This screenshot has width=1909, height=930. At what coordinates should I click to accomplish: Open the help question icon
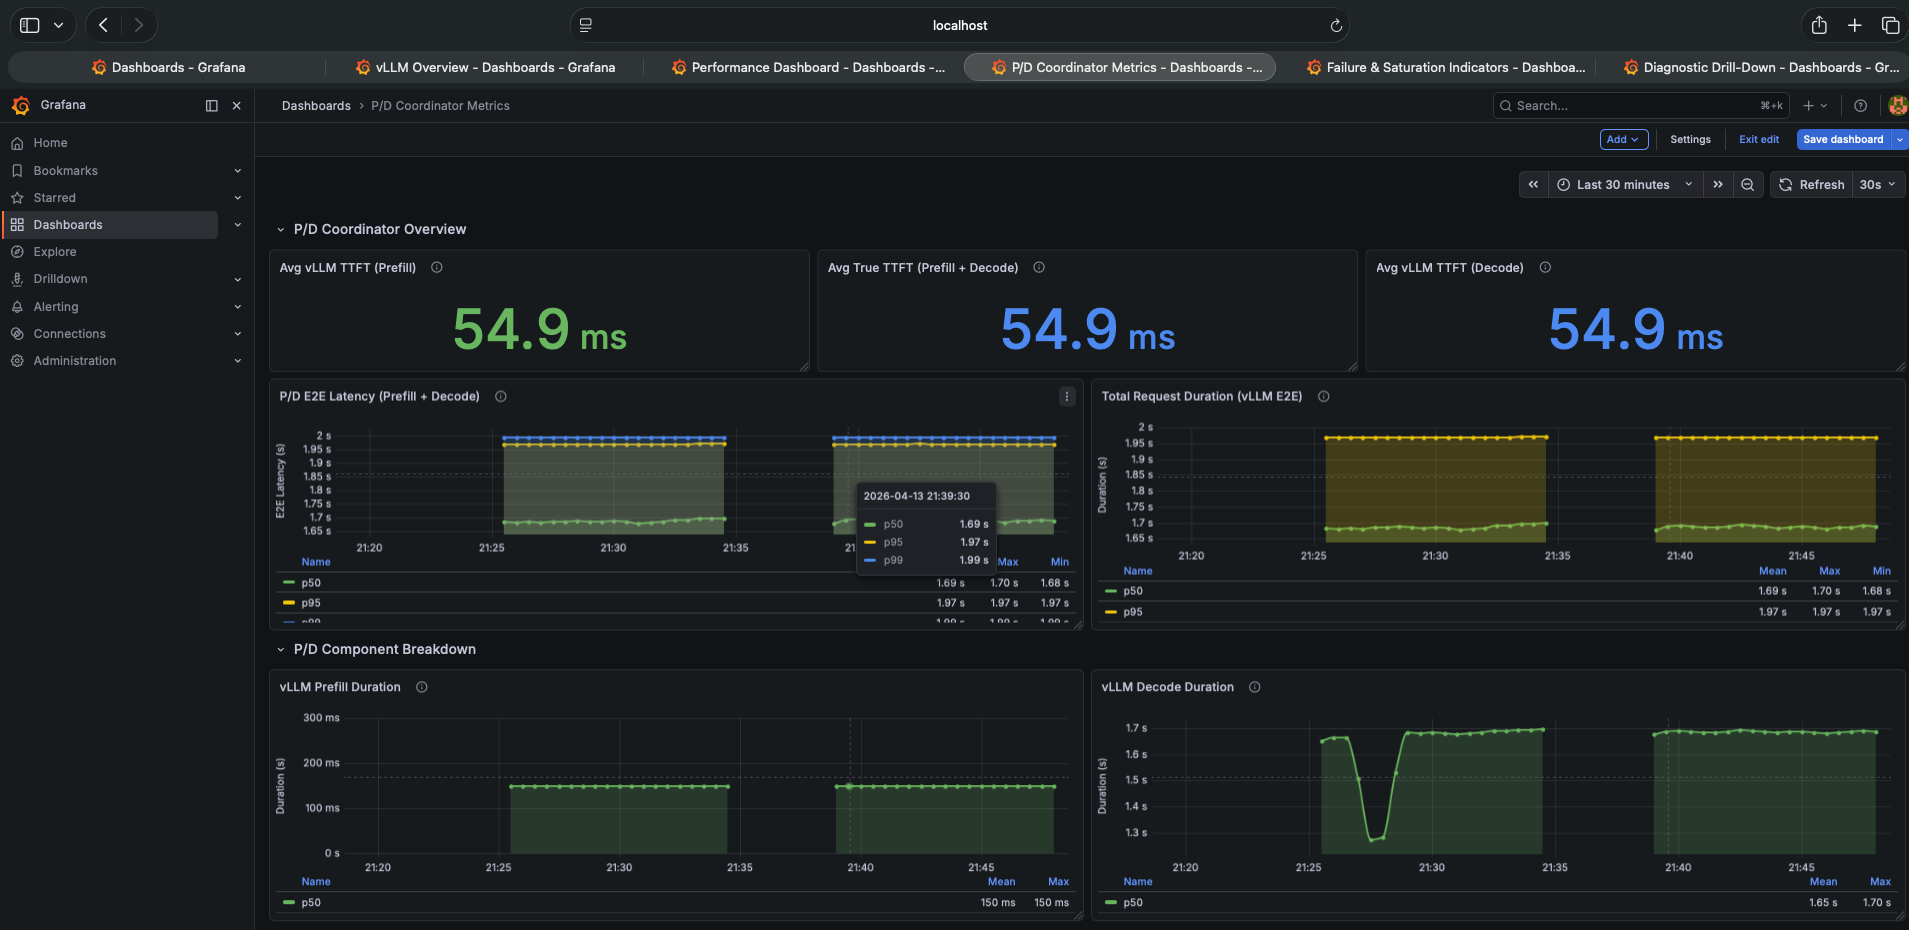click(x=1860, y=105)
